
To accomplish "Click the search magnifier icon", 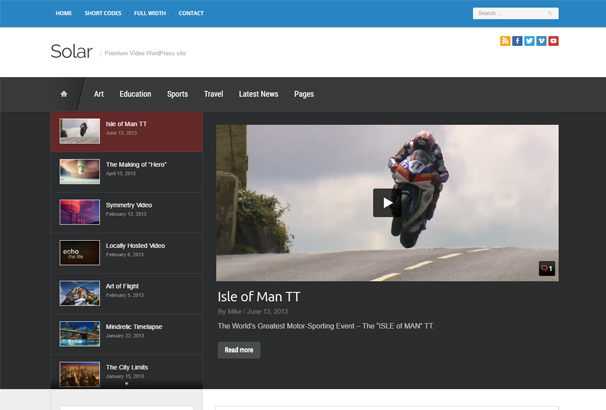I will [x=550, y=14].
